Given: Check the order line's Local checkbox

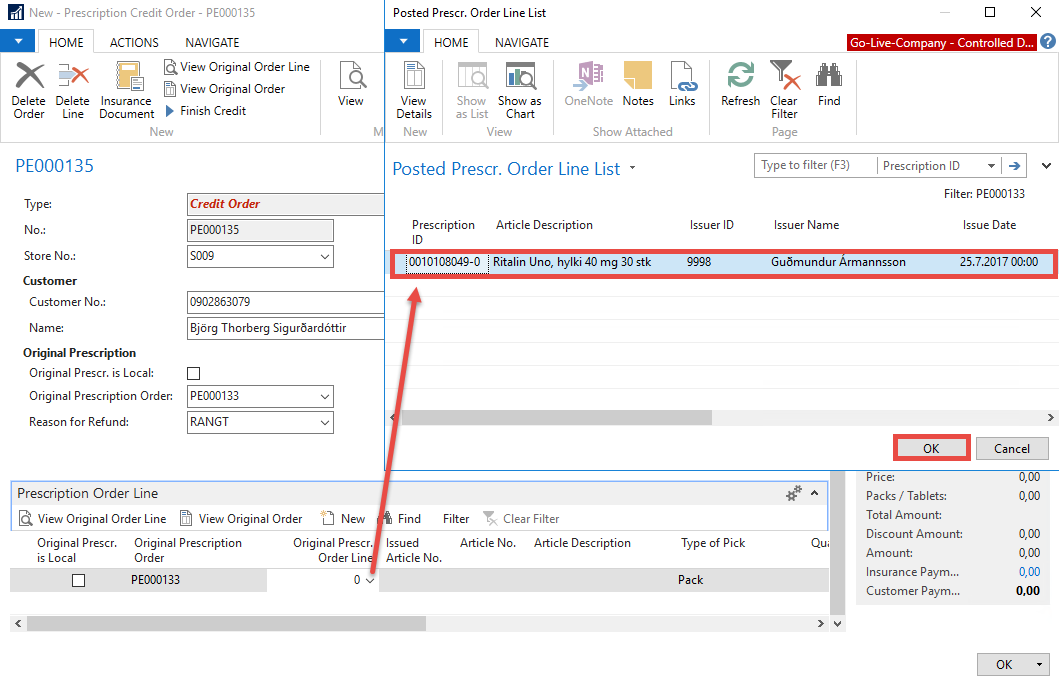Looking at the screenshot, I should point(78,580).
